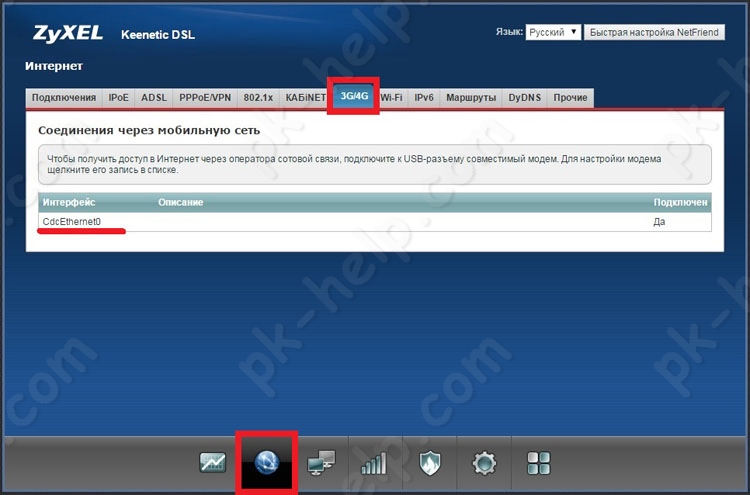The image size is (750, 495).
Task: Open the system monitor chart icon
Action: (x=213, y=462)
